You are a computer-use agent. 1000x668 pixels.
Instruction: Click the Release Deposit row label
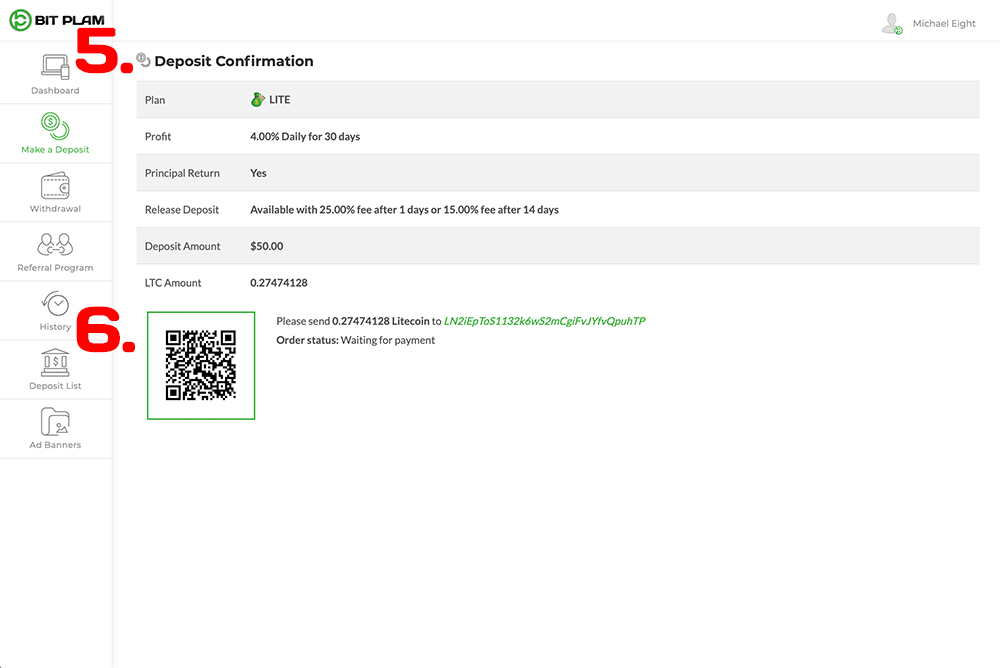[182, 210]
